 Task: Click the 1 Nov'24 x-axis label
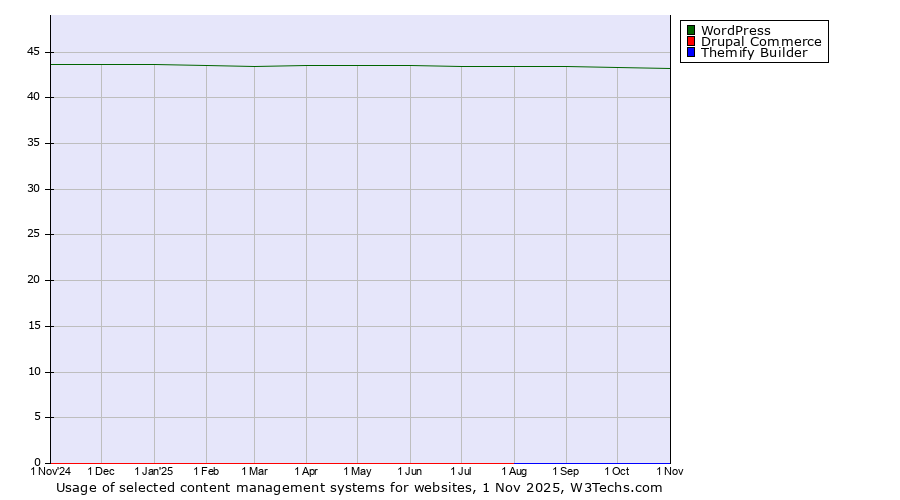point(51,471)
